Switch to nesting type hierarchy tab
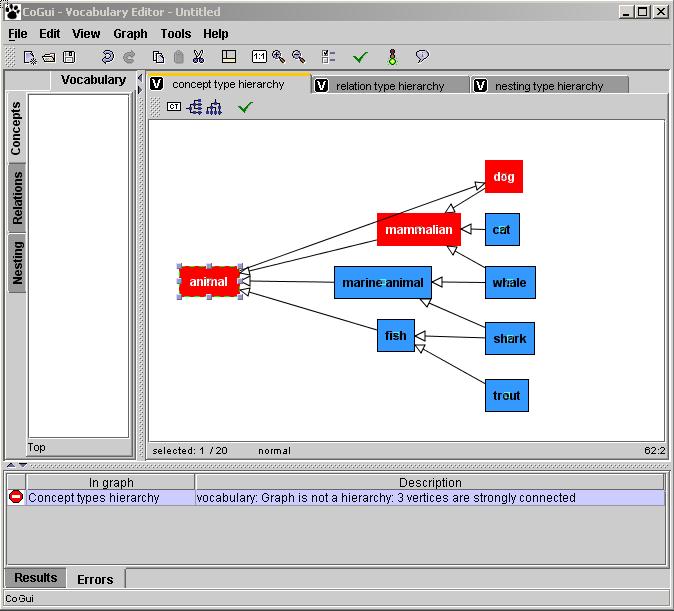This screenshot has width=674, height=611. pyautogui.click(x=550, y=86)
